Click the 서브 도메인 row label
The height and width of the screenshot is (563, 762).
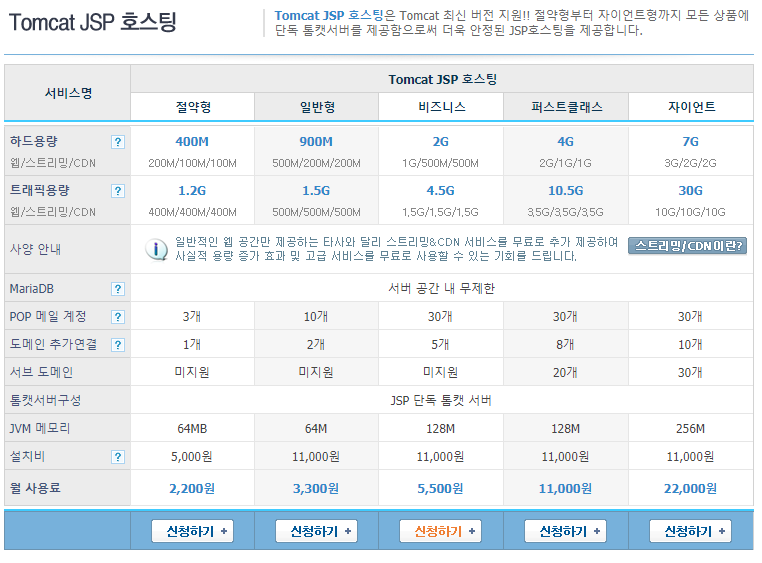coord(41,372)
